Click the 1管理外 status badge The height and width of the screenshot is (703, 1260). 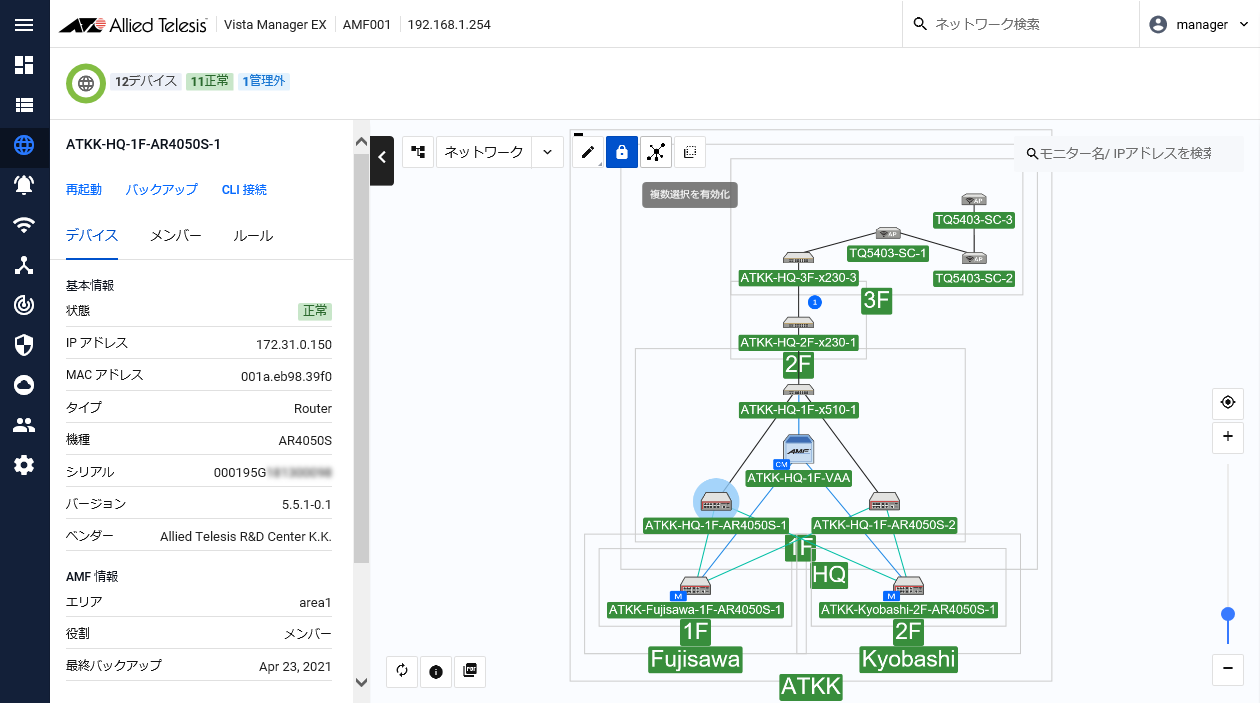[x=264, y=81]
